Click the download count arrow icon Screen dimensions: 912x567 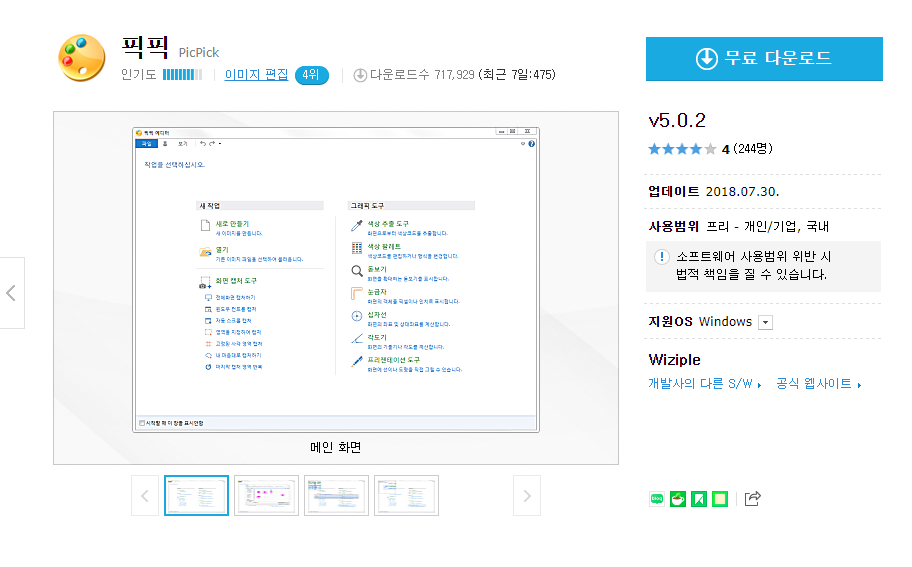tap(360, 75)
